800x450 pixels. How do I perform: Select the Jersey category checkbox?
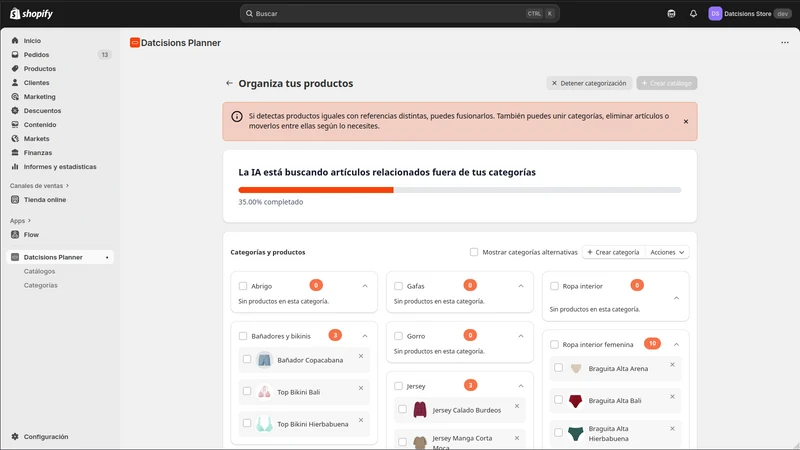click(x=398, y=386)
